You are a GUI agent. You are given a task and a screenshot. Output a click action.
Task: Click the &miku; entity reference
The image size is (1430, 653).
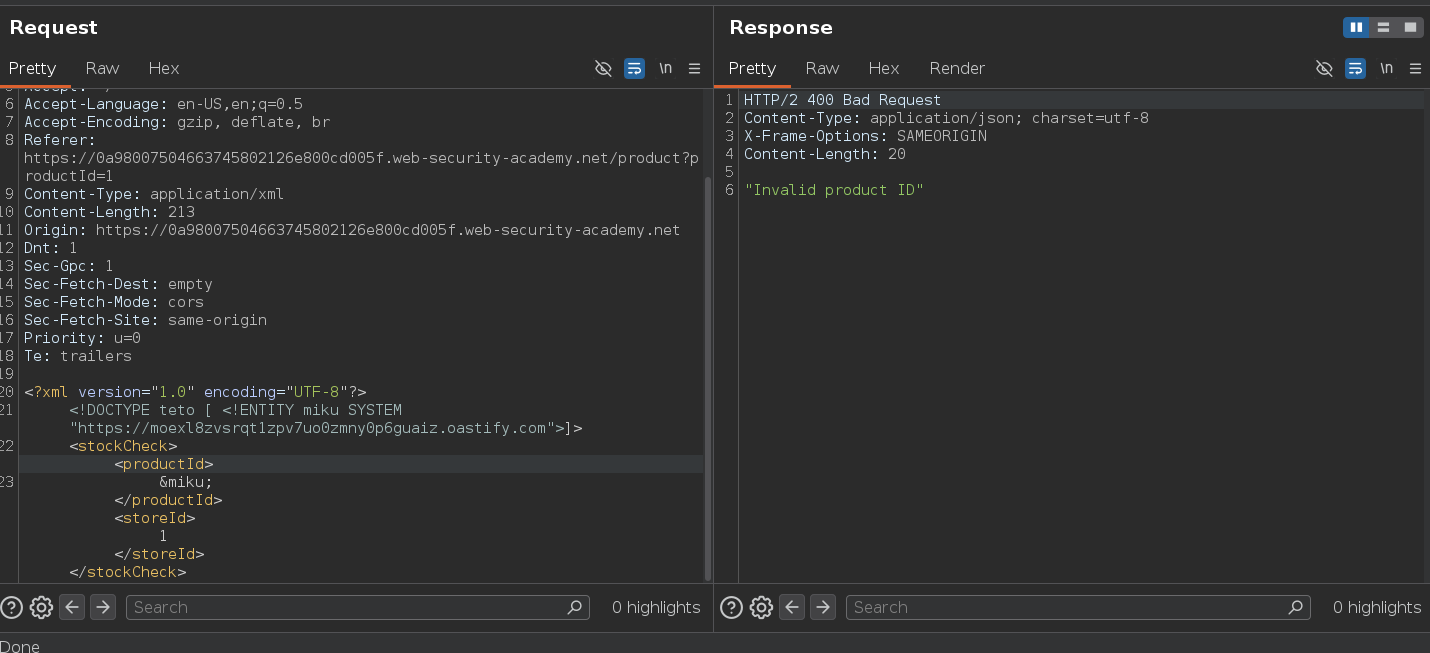click(186, 482)
